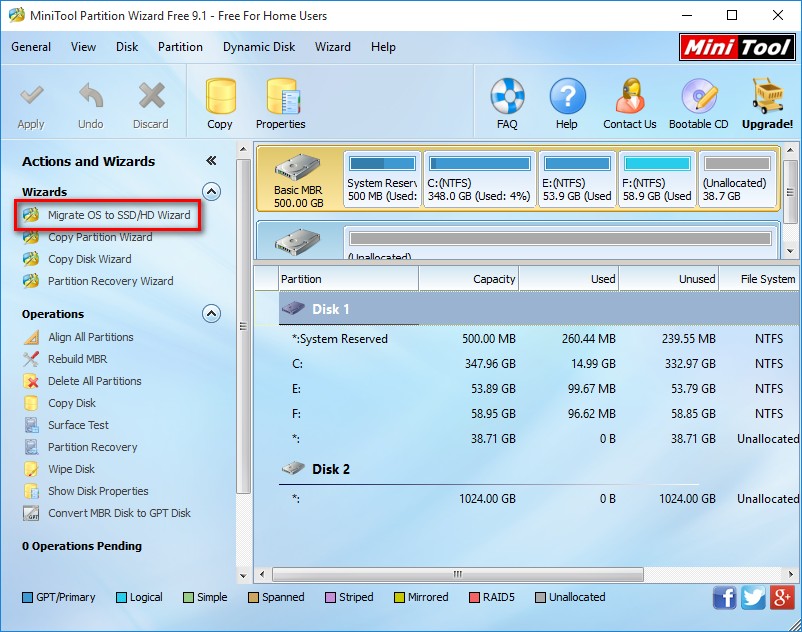Select the C:(NTFS) partition block
Screen dimensions: 802x632
tap(480, 179)
